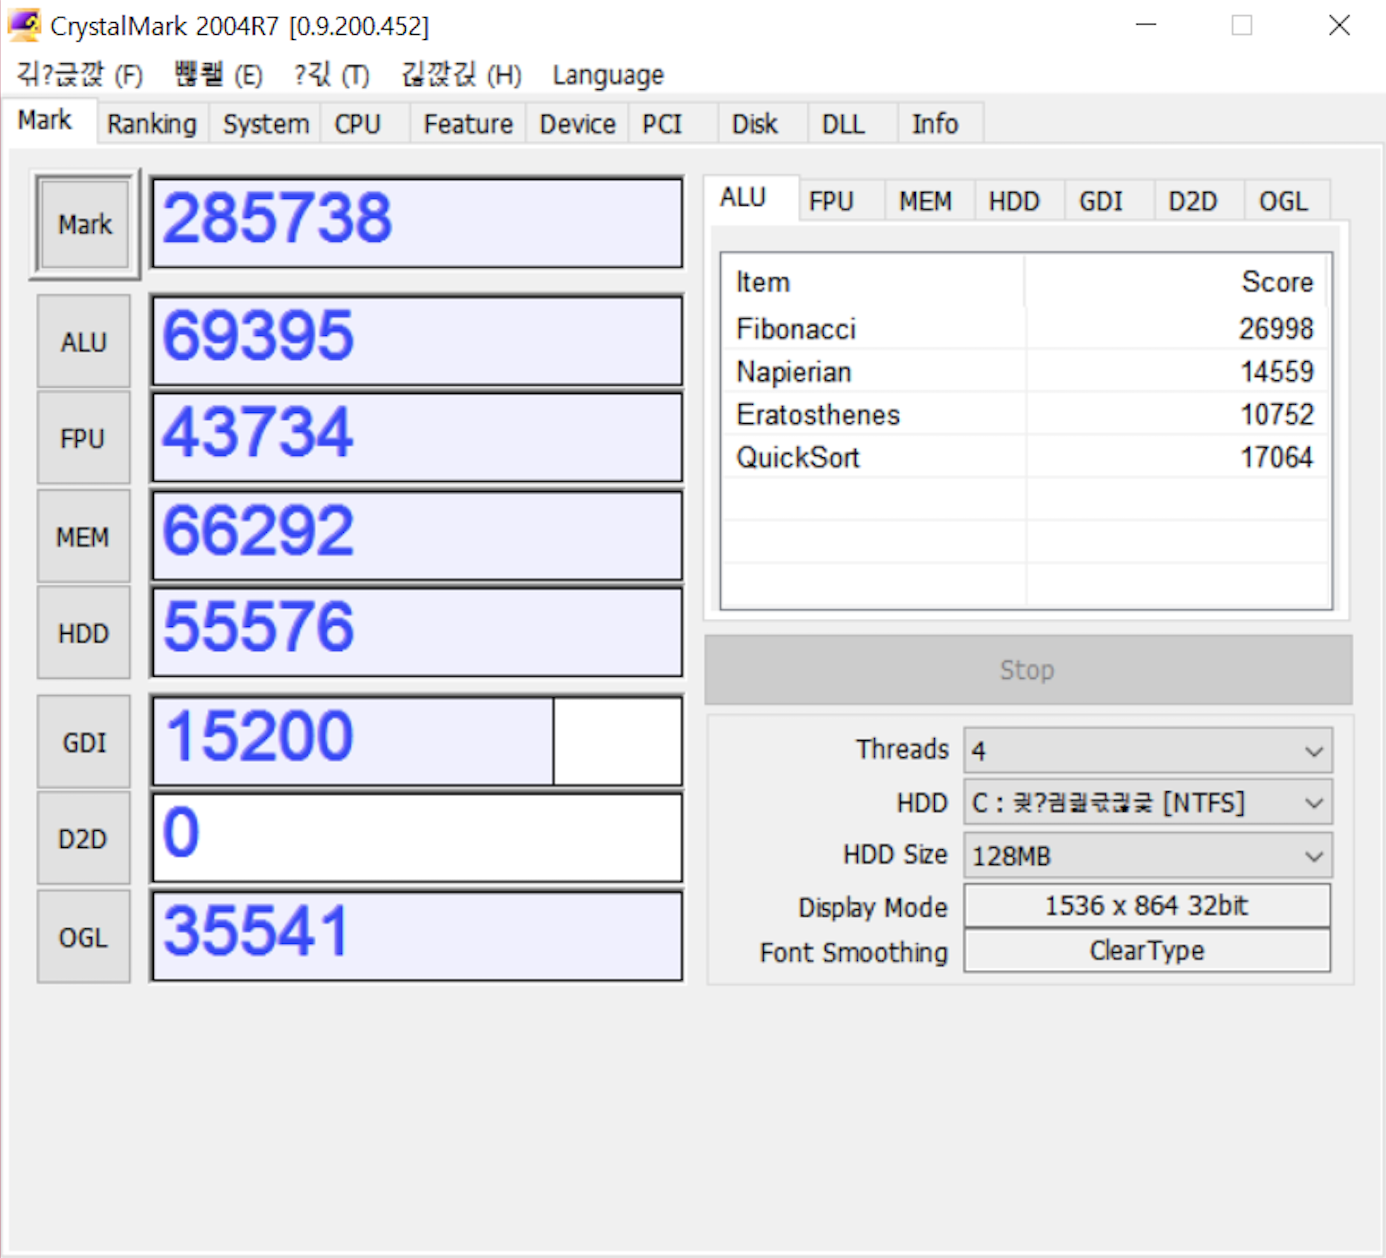Minimize the CrystalMark window
The image size is (1386, 1258).
click(1146, 25)
